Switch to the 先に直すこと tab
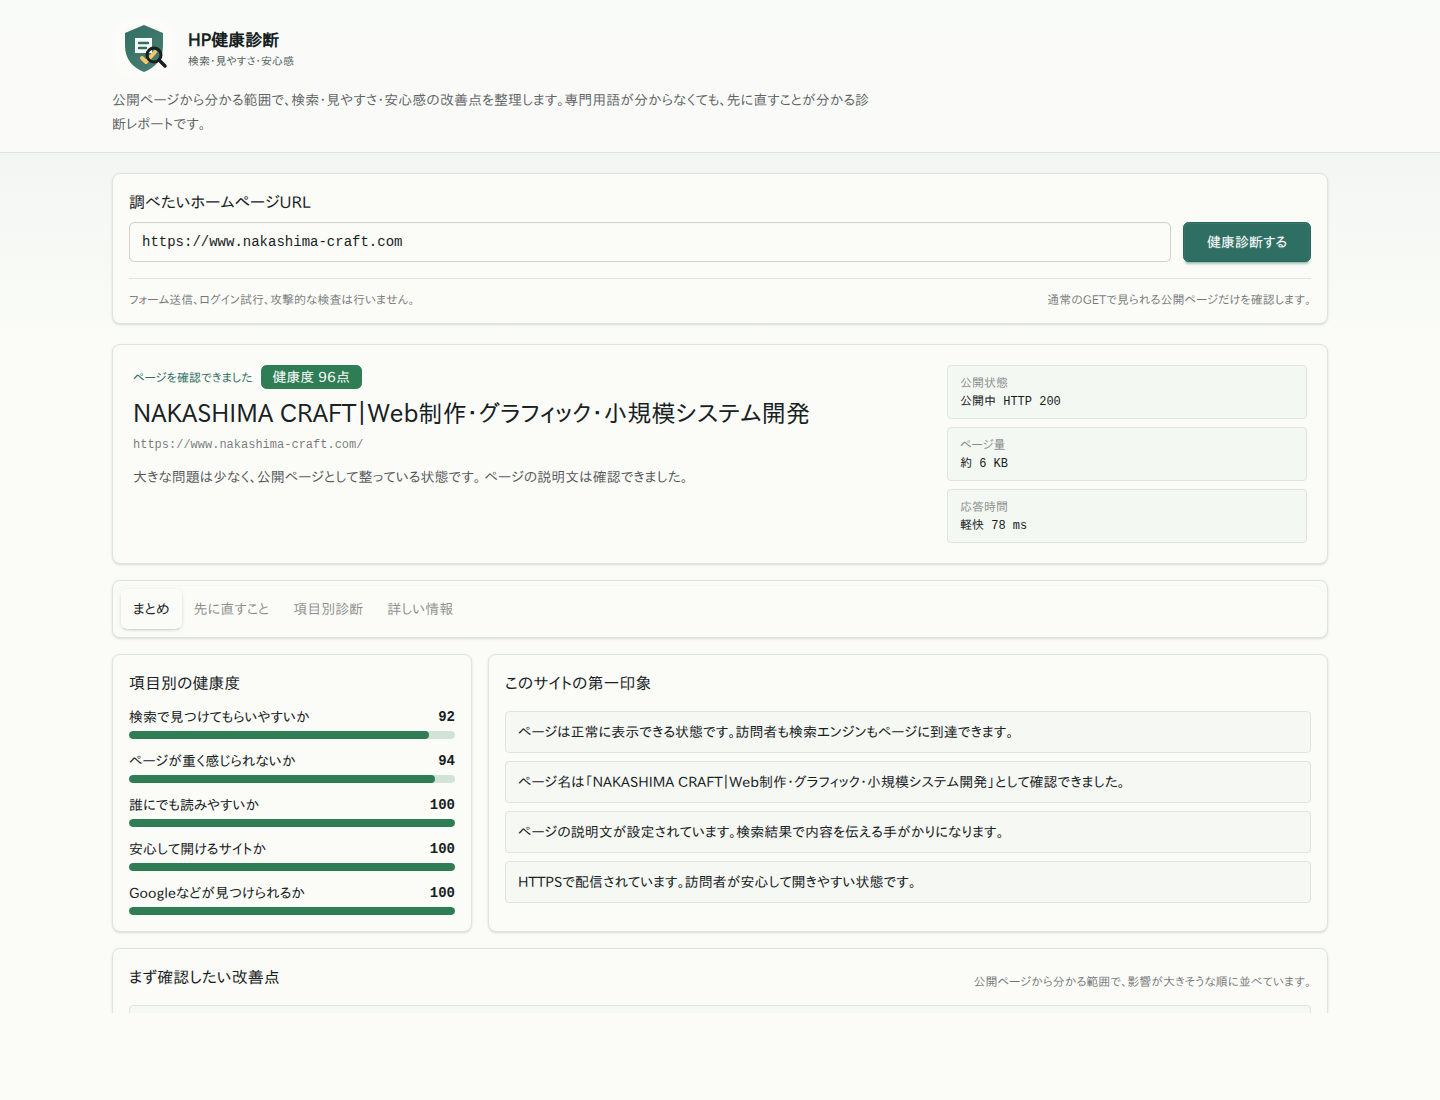Viewport: 1440px width, 1100px height. click(x=231, y=609)
